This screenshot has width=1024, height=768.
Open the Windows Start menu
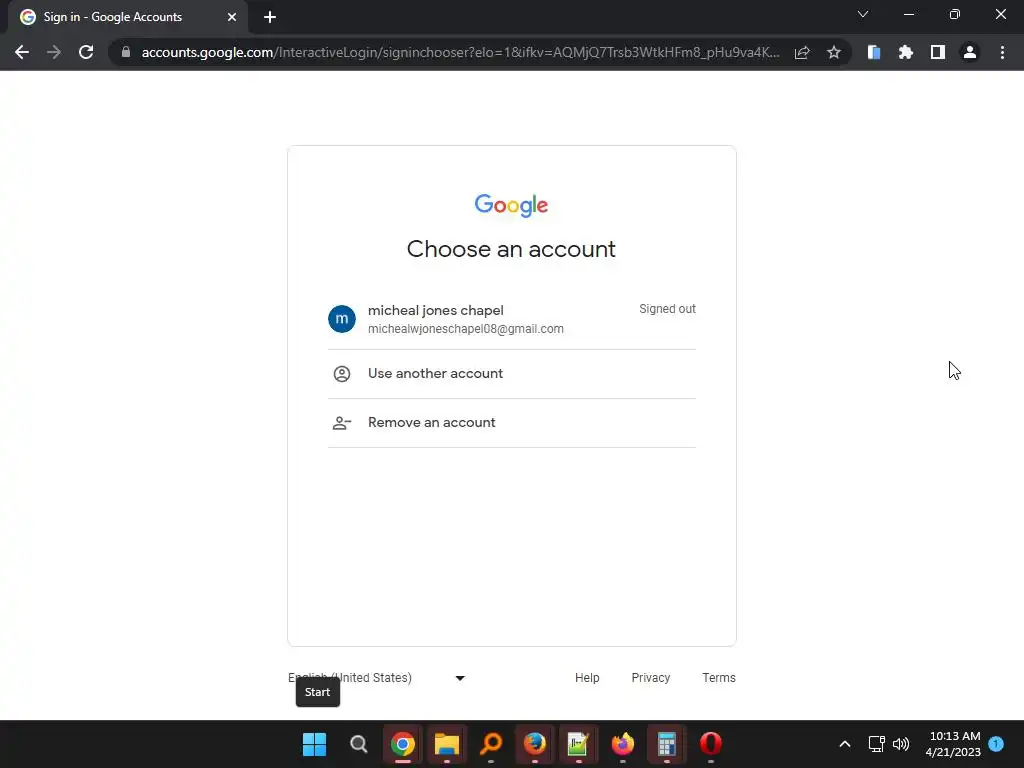click(314, 744)
